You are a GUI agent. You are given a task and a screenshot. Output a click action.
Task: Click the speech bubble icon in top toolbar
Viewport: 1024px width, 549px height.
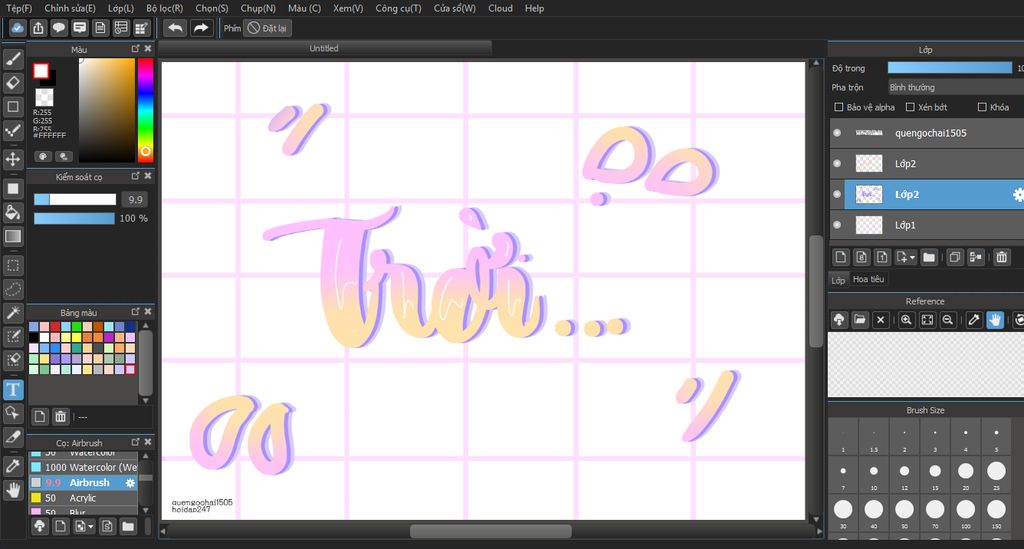[x=59, y=28]
